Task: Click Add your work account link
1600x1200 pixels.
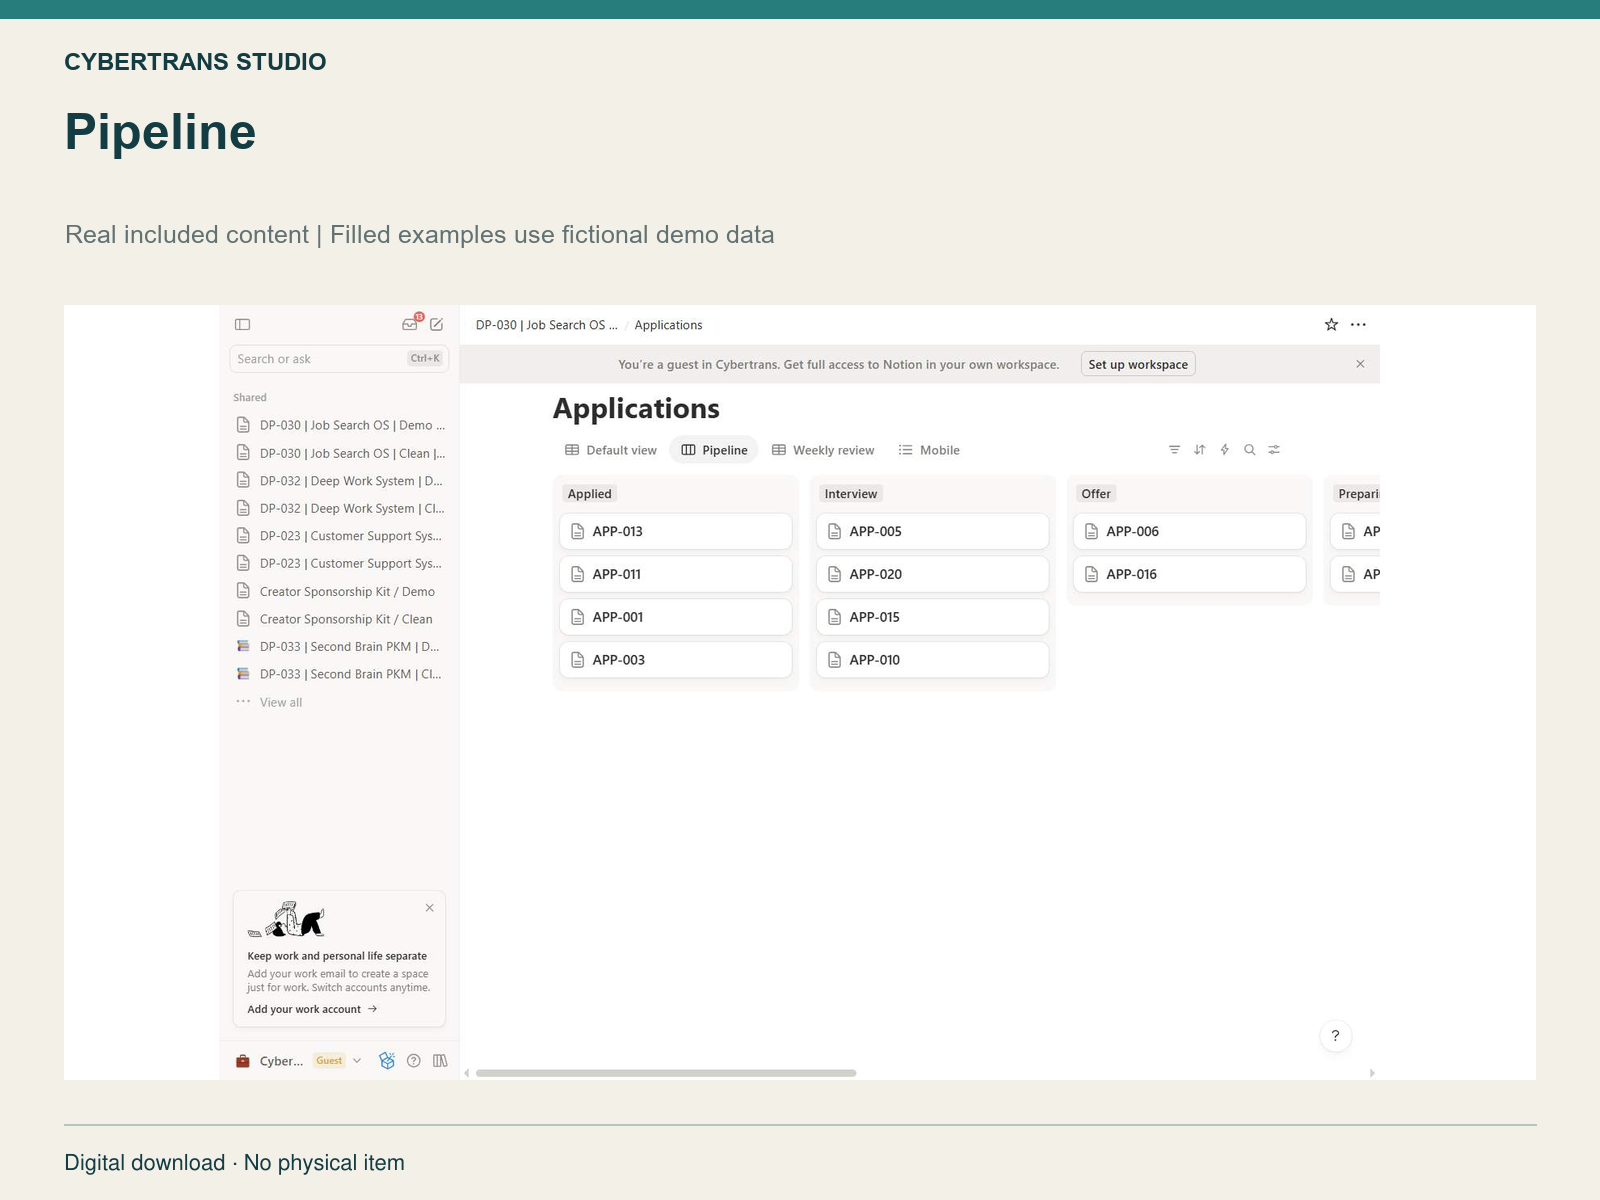Action: [312, 1009]
